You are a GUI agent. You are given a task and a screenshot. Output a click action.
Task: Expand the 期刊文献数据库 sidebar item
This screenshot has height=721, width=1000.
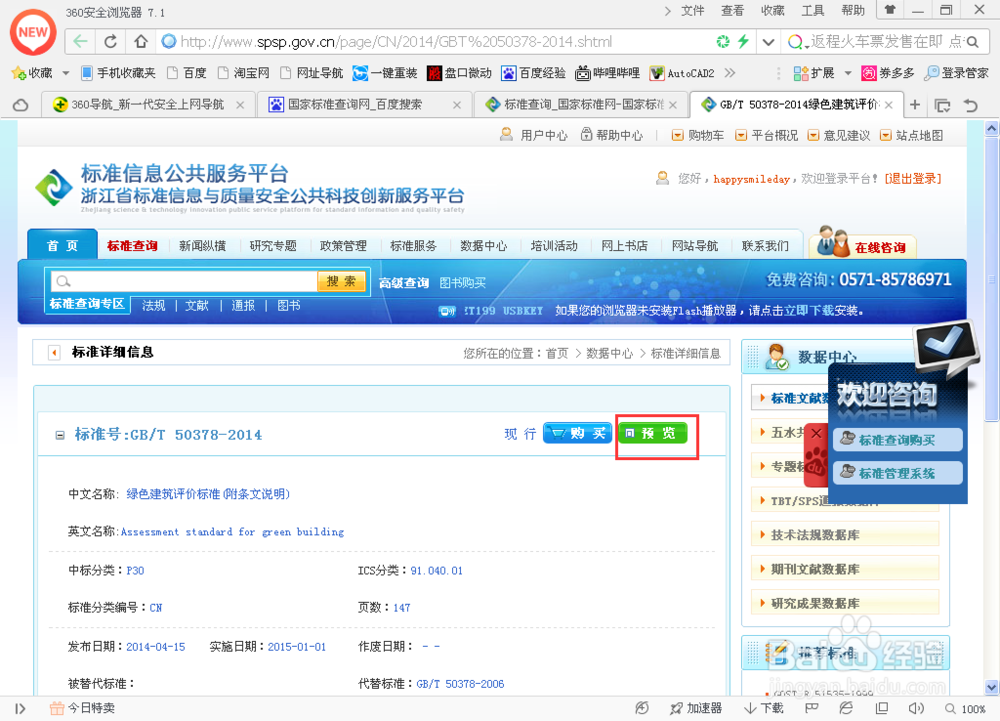click(846, 569)
